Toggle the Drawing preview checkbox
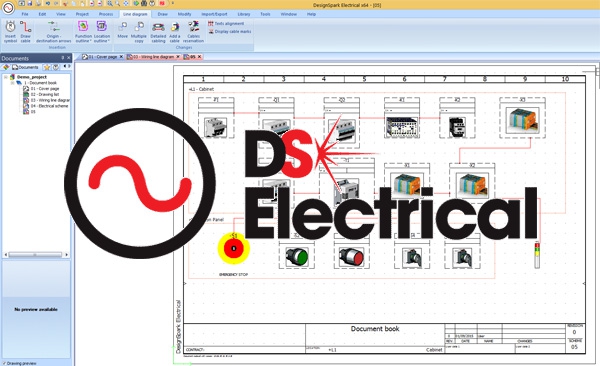Viewport: 600px width, 366px height. coord(4,363)
